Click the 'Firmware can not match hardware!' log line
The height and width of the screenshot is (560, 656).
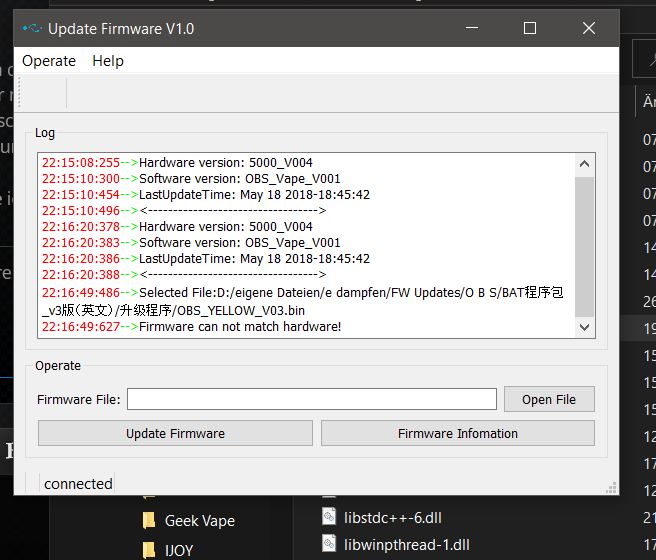point(240,327)
